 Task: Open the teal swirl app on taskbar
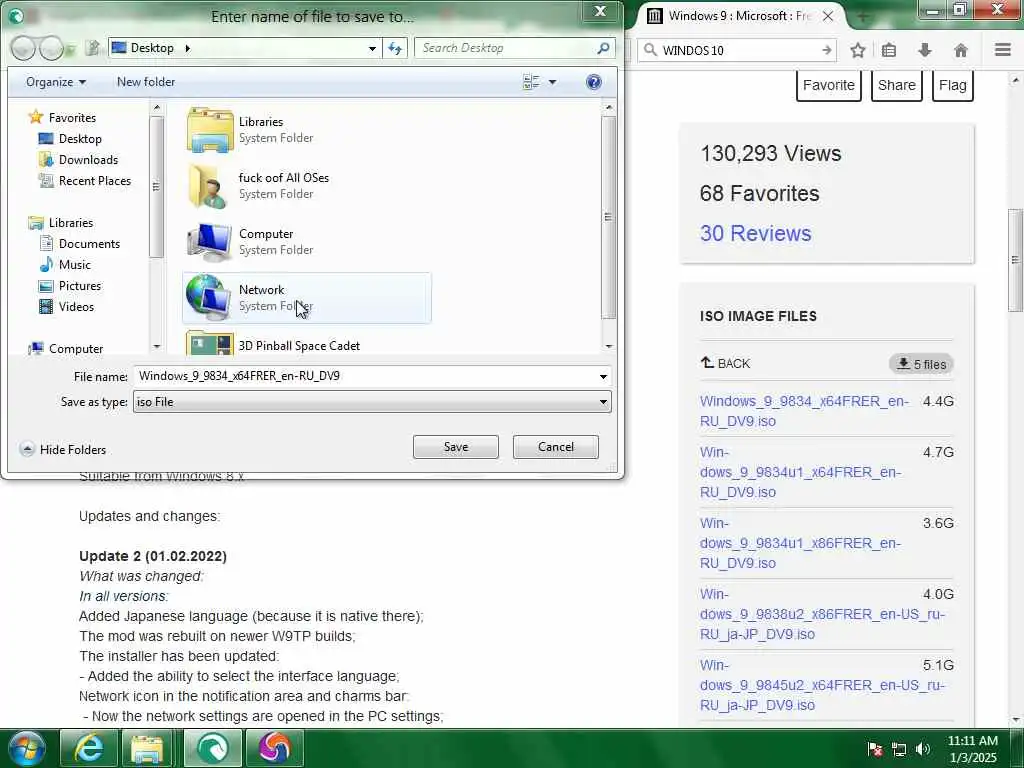pyautogui.click(x=212, y=748)
